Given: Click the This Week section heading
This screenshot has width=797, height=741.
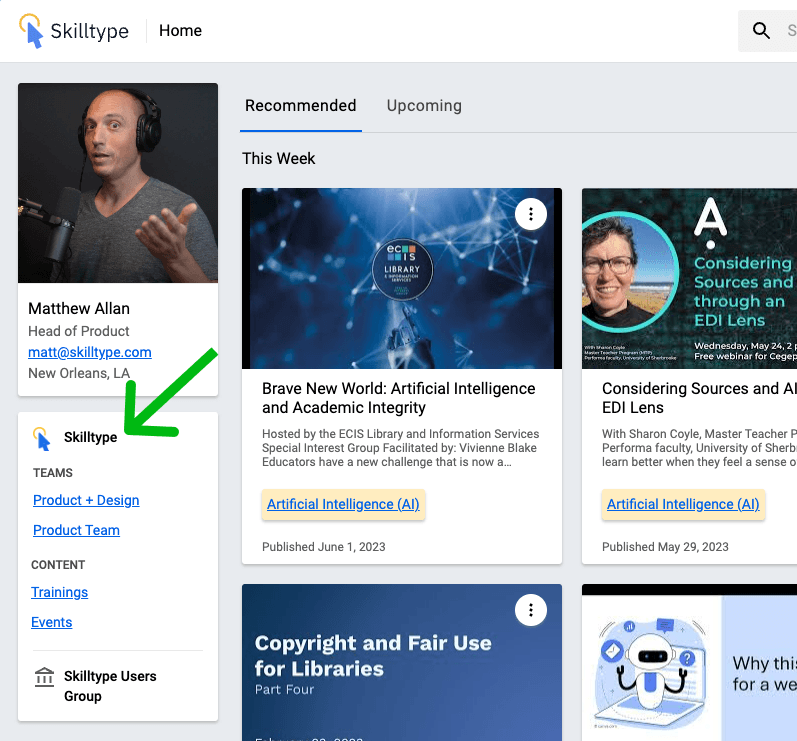Looking at the screenshot, I should click(x=279, y=159).
